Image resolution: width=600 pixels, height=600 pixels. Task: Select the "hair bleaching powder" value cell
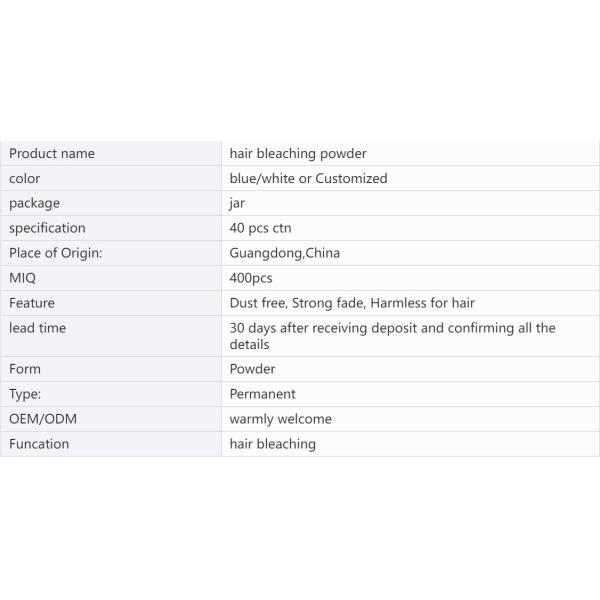[298, 154]
